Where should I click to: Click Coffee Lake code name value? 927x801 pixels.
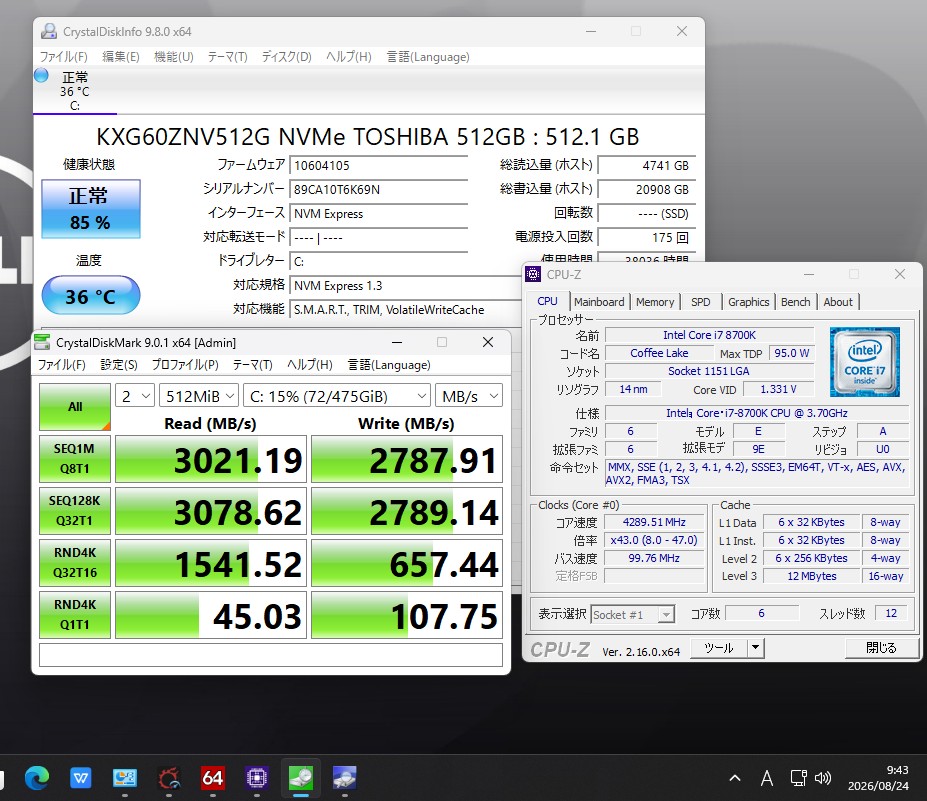pyautogui.click(x=659, y=354)
